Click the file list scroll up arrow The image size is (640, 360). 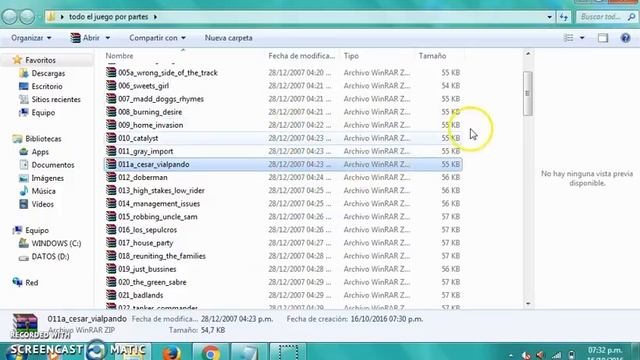(x=528, y=54)
